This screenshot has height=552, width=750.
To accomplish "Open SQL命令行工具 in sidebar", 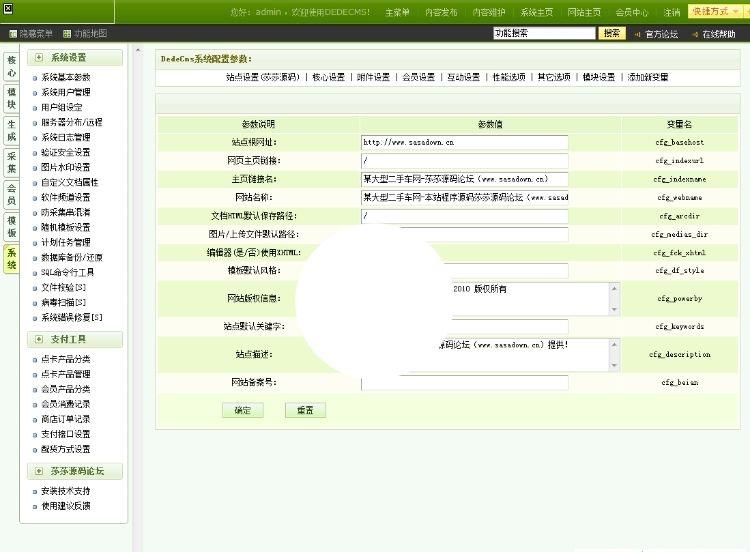I will tap(67, 273).
